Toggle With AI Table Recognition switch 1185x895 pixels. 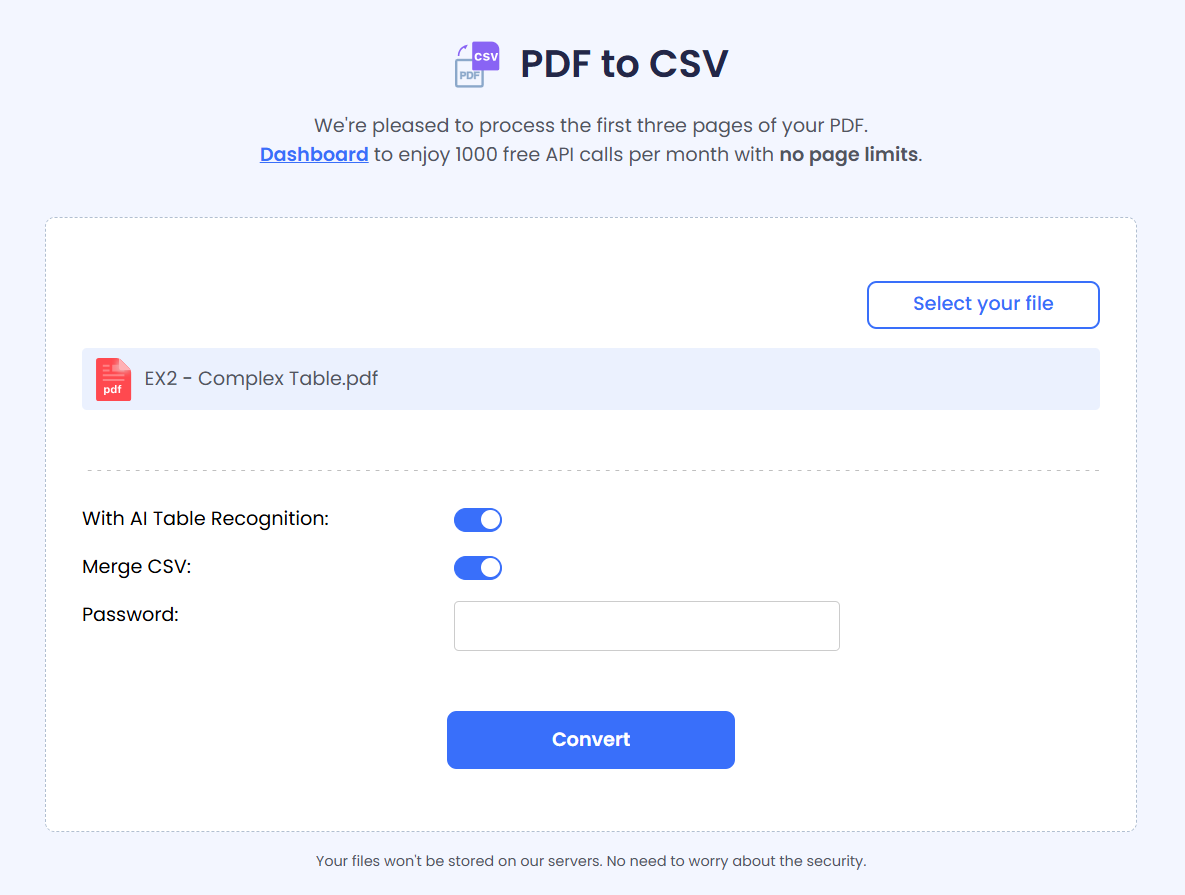coord(478,520)
